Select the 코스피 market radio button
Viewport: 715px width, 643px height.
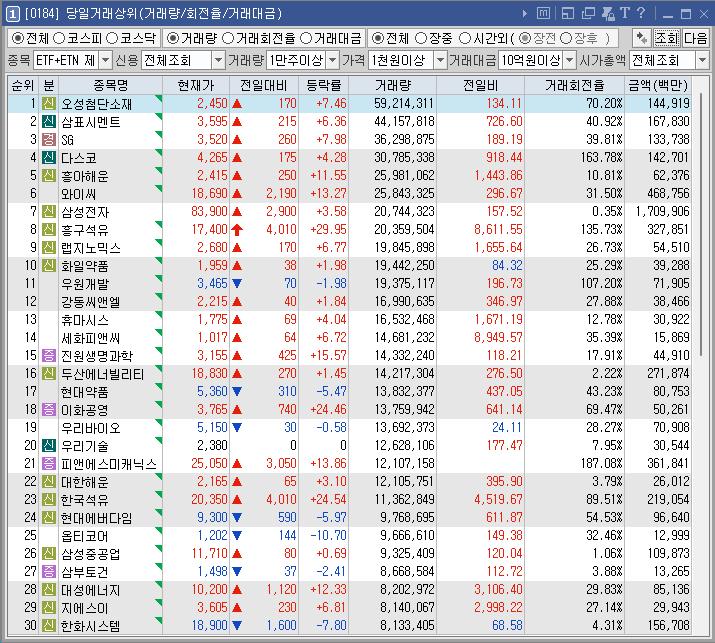point(59,38)
